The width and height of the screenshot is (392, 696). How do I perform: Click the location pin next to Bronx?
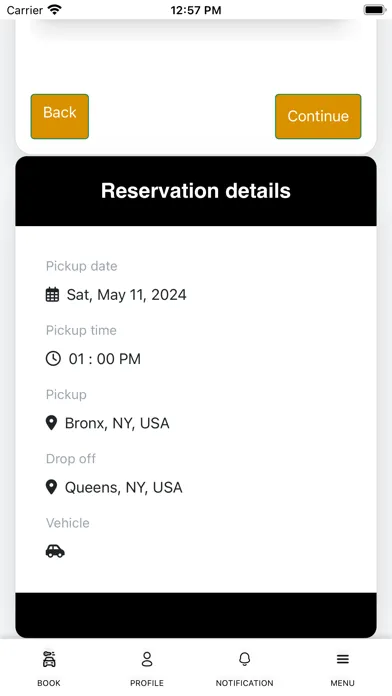coord(51,423)
